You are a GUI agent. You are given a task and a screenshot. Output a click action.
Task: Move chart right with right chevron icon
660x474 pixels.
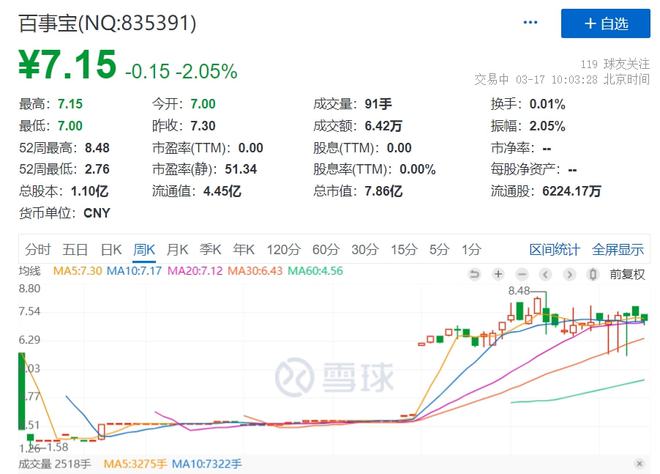click(x=570, y=274)
